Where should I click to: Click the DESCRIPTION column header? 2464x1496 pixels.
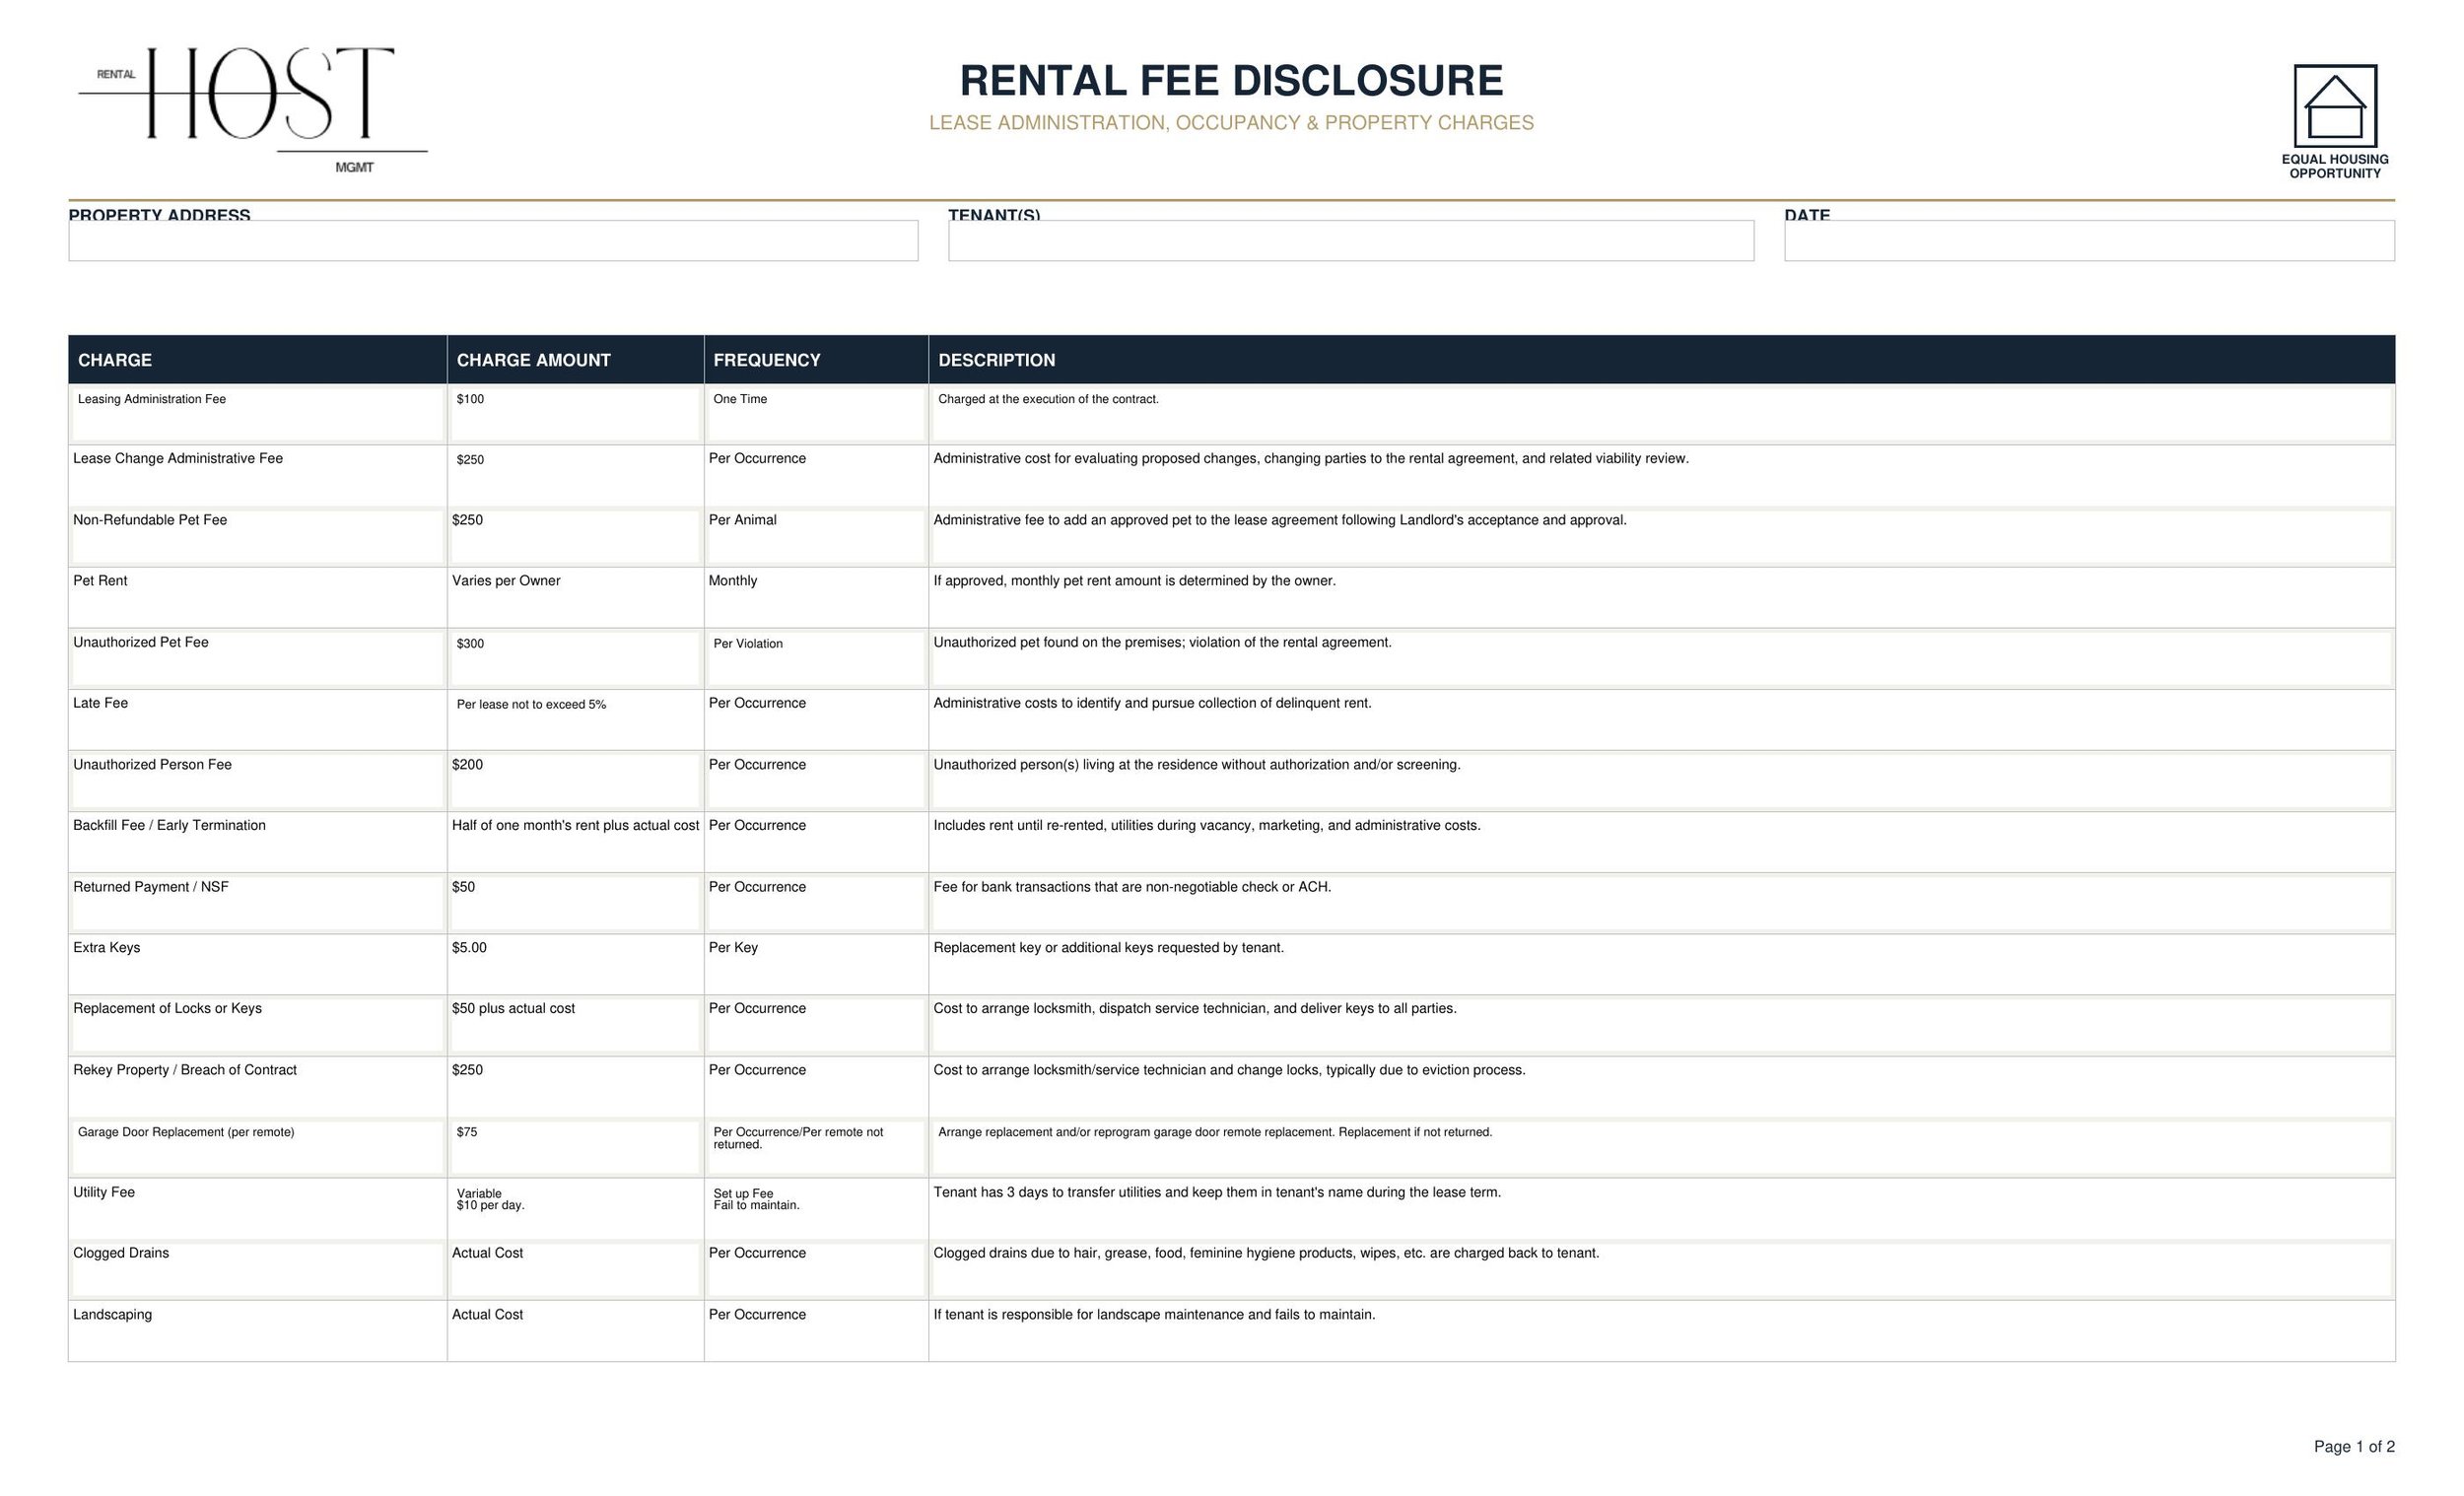(x=1662, y=360)
